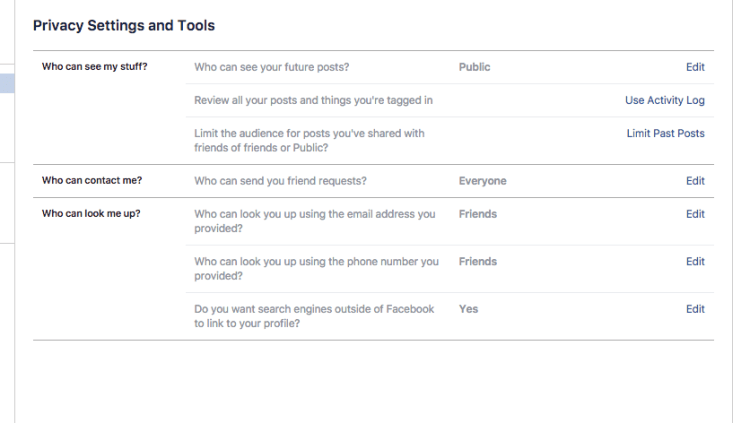
Task: Click the 'Who can look me up?' section label
Action: coord(91,214)
